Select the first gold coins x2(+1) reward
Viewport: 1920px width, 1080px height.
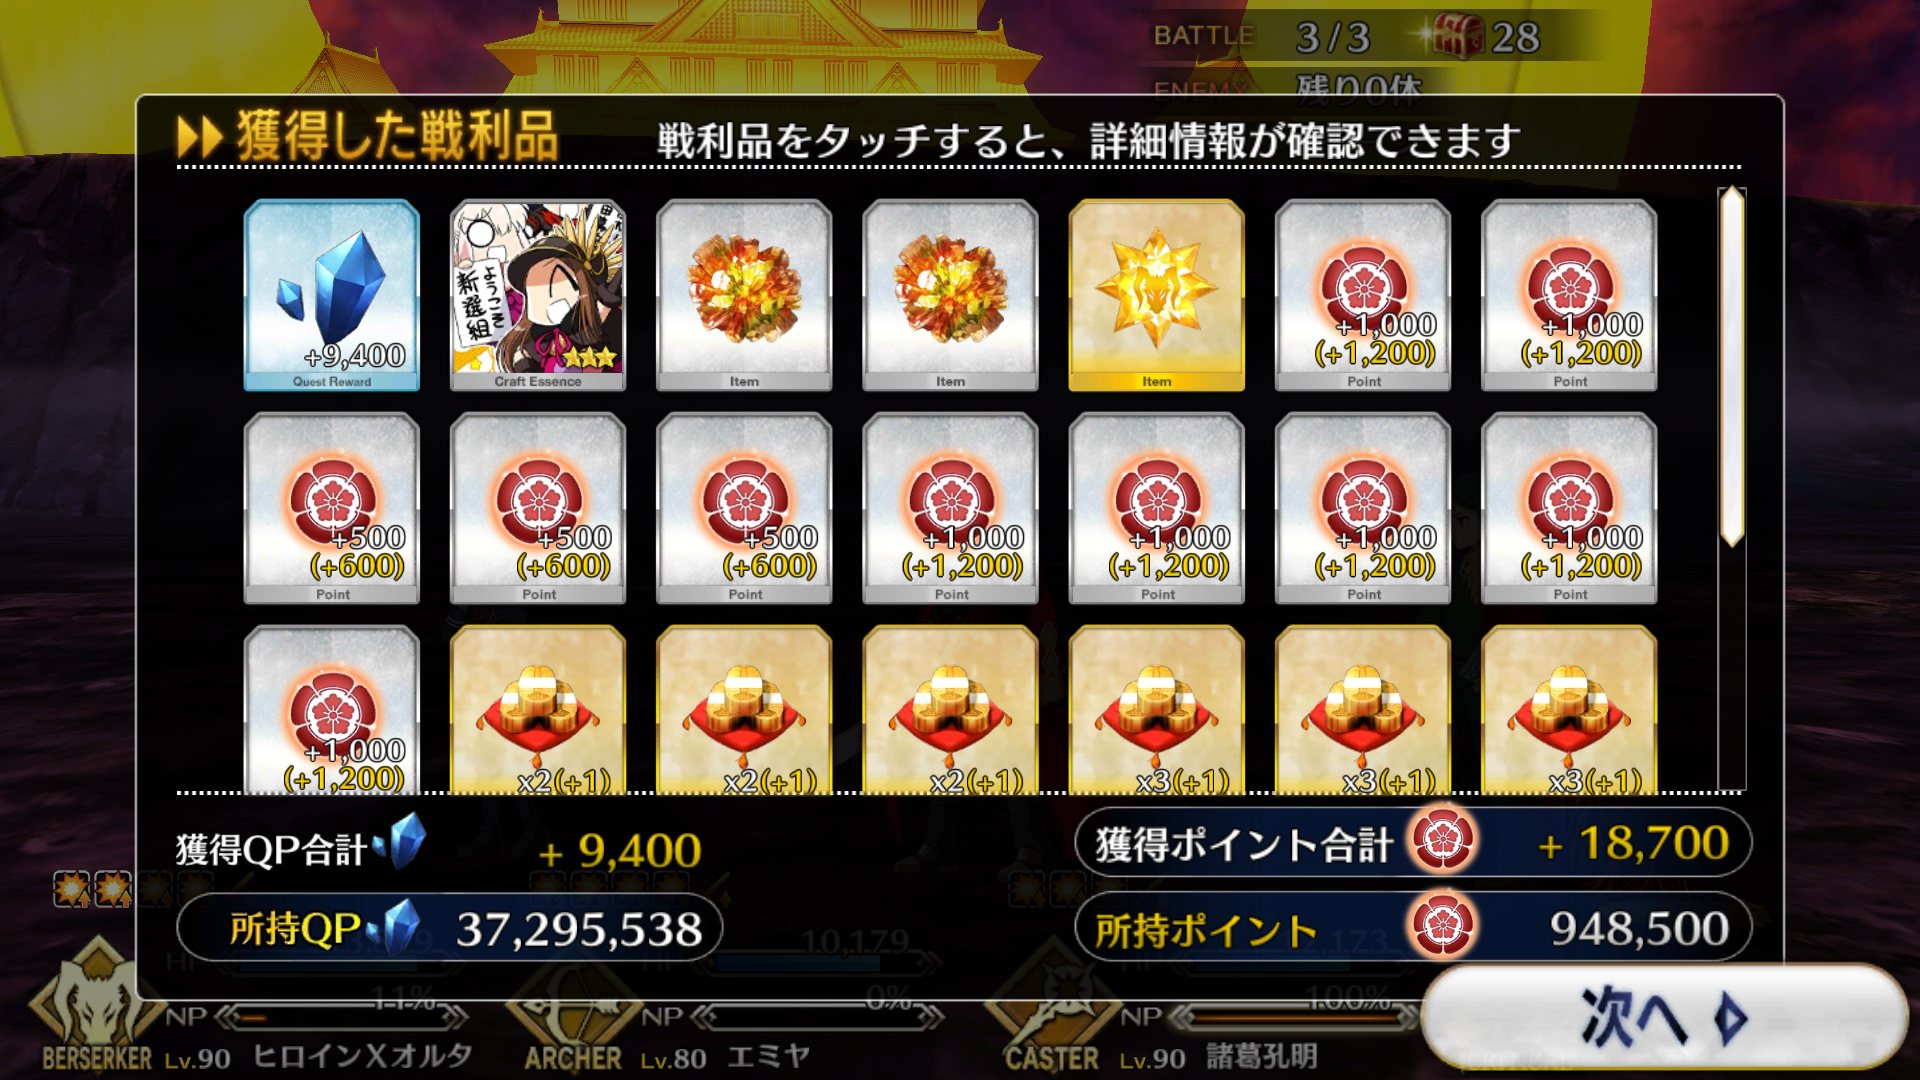point(538,710)
